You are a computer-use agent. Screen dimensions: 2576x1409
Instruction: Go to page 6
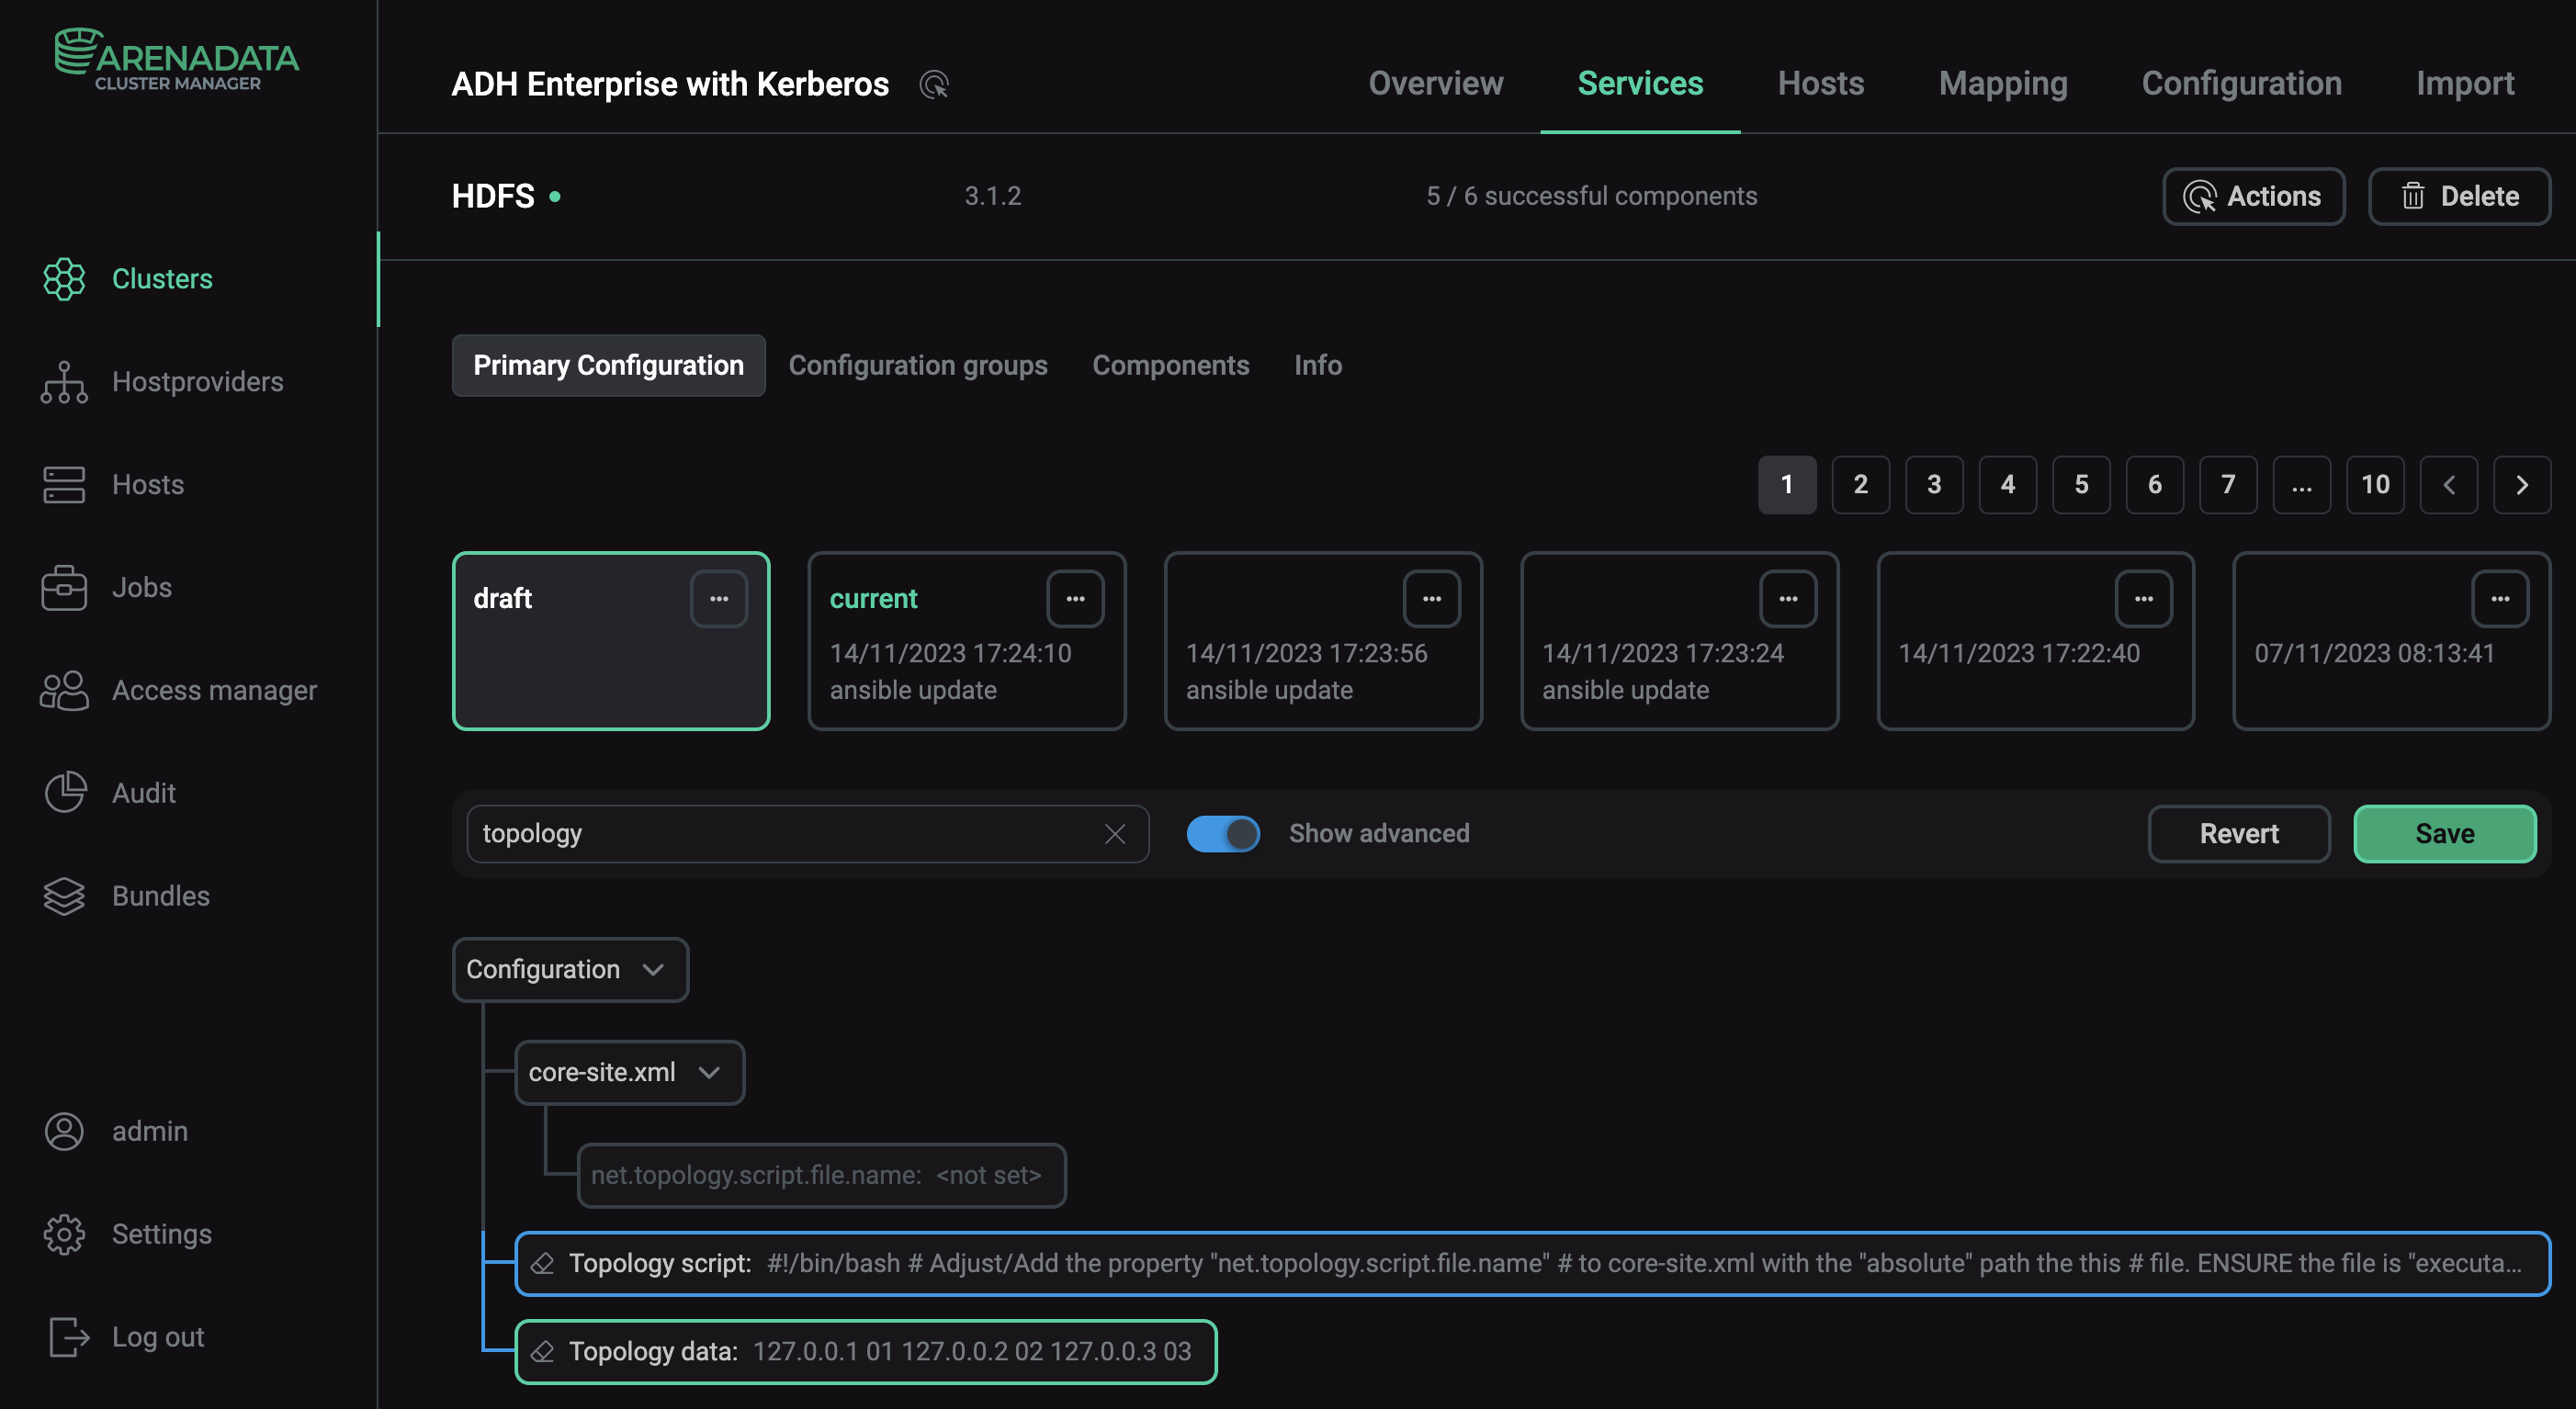tap(2154, 485)
